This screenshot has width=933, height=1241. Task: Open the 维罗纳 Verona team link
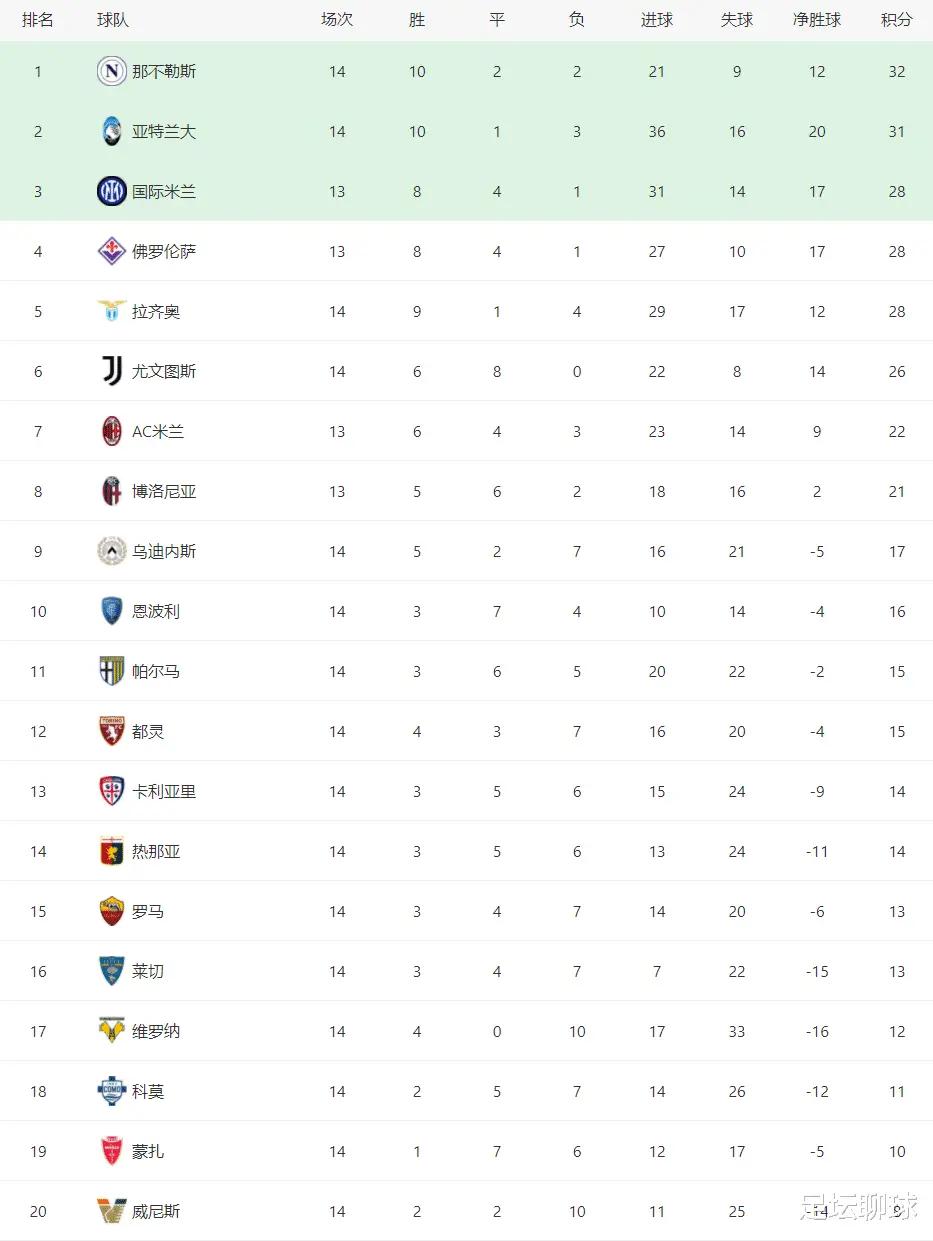point(156,1031)
